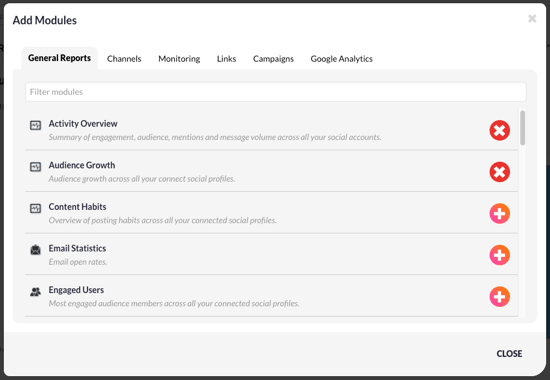Click the module list scrollbar thumb
The image size is (550, 380).
(523, 128)
